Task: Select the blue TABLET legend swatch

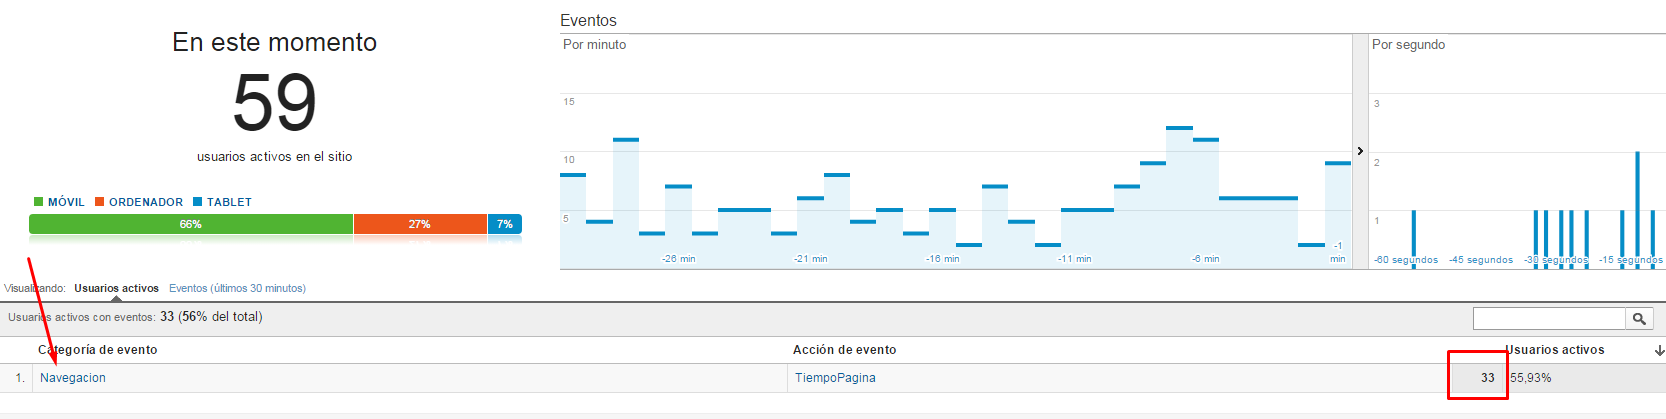Action: click(x=198, y=202)
